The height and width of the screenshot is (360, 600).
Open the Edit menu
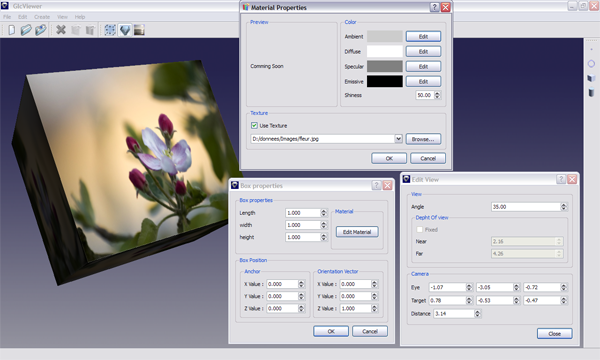23,17
